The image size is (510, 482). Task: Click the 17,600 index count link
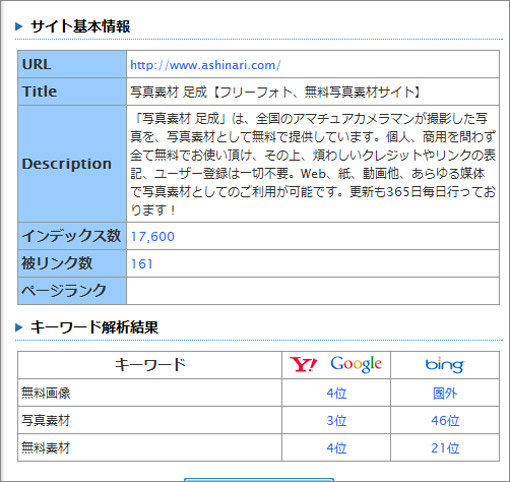click(153, 237)
